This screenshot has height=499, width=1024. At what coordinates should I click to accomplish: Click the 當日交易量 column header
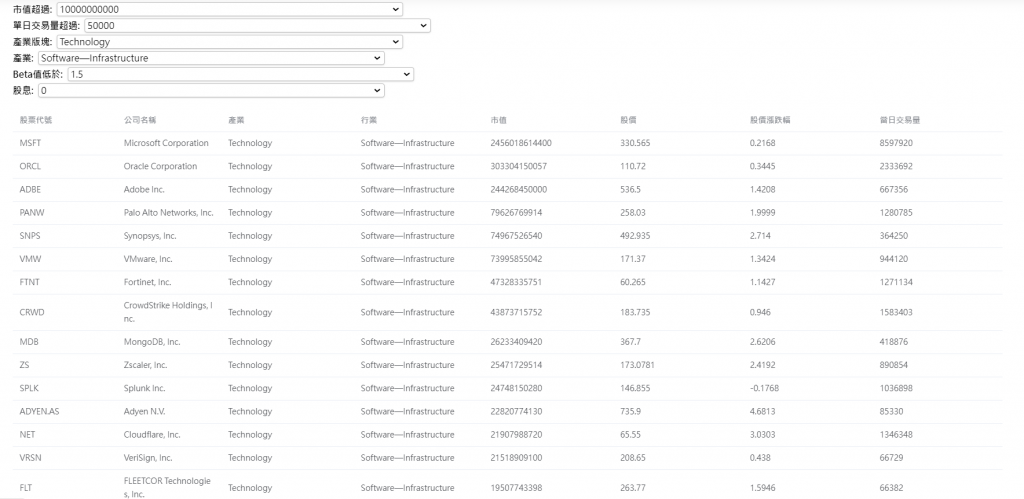(x=900, y=120)
